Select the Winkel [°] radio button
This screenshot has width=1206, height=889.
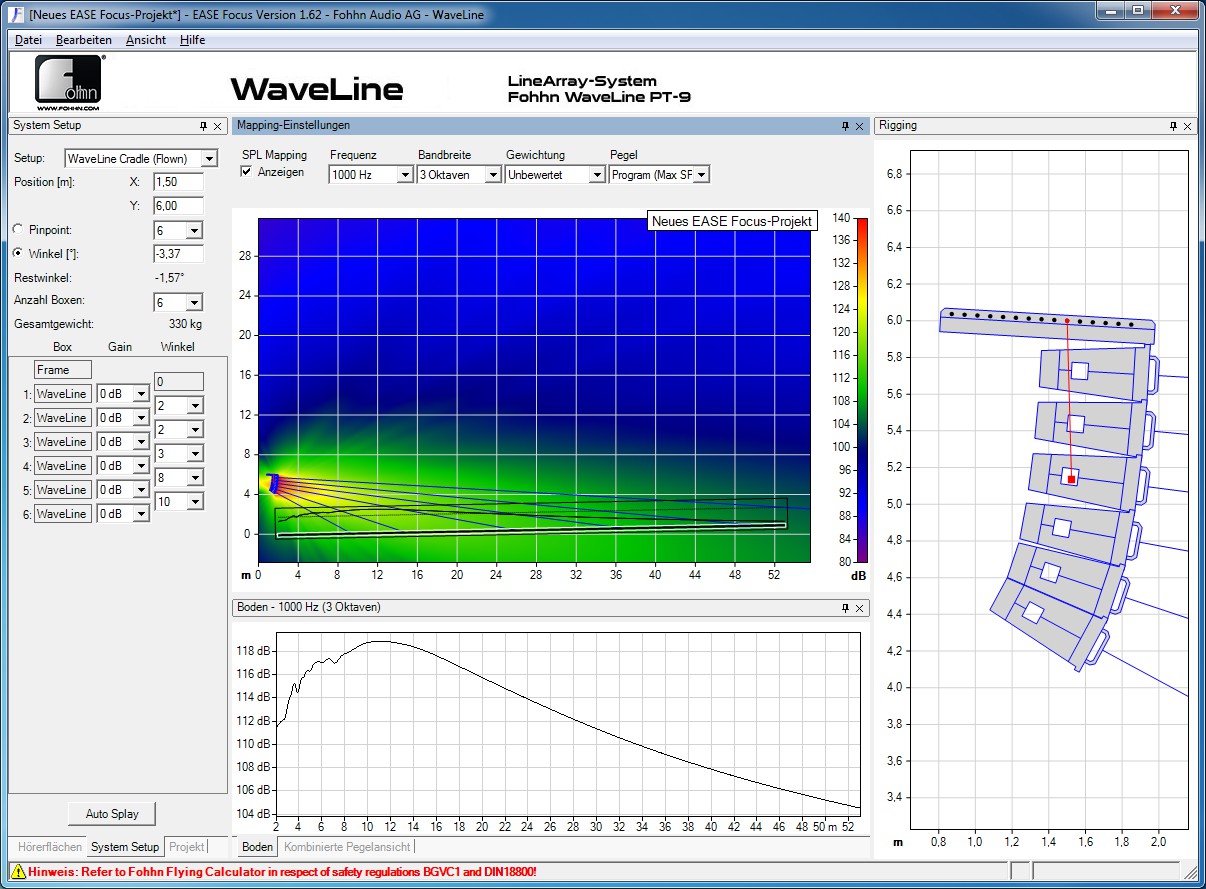(18, 253)
